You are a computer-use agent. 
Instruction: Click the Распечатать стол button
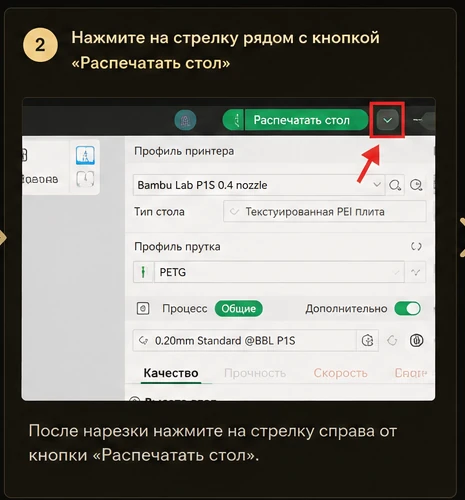tap(306, 120)
